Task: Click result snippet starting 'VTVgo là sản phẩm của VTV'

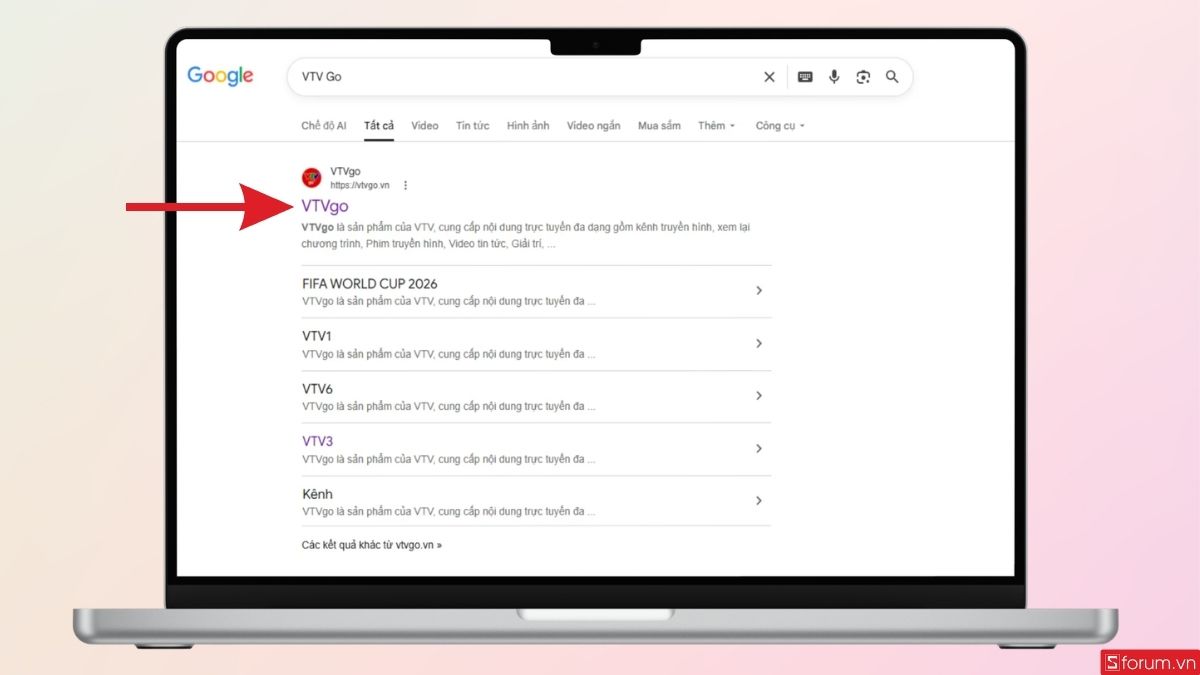Action: coord(526,235)
